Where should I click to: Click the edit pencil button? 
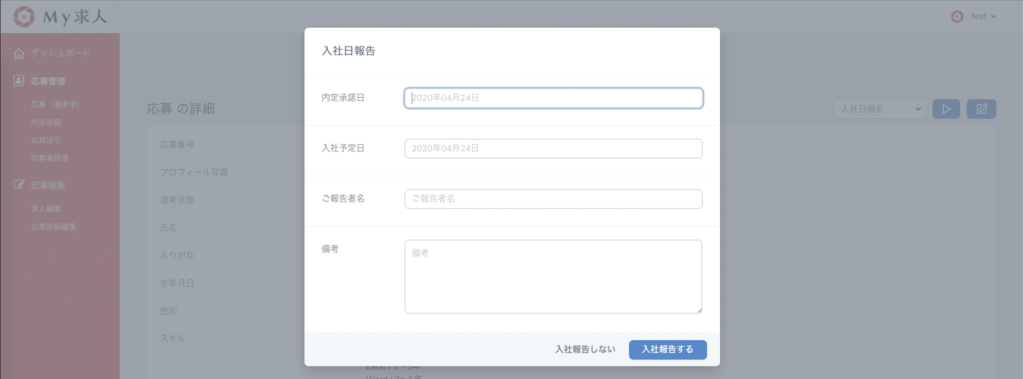(x=982, y=109)
